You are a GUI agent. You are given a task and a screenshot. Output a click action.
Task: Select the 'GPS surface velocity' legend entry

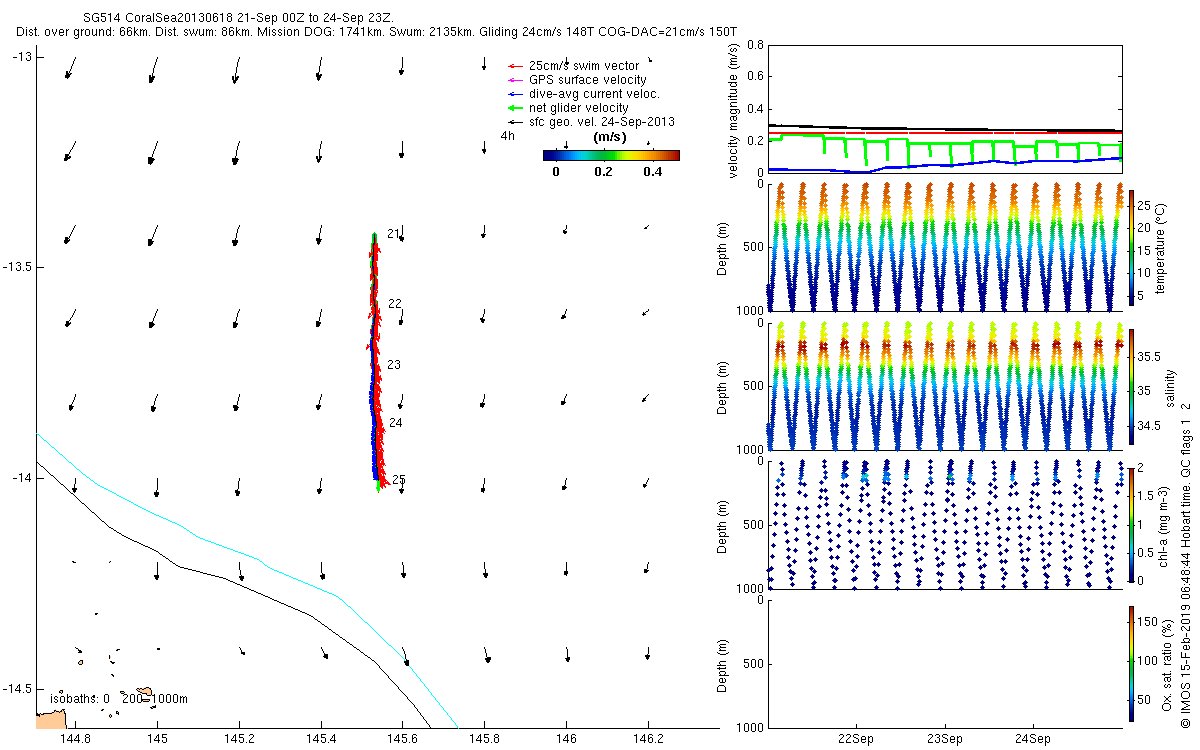click(x=578, y=80)
